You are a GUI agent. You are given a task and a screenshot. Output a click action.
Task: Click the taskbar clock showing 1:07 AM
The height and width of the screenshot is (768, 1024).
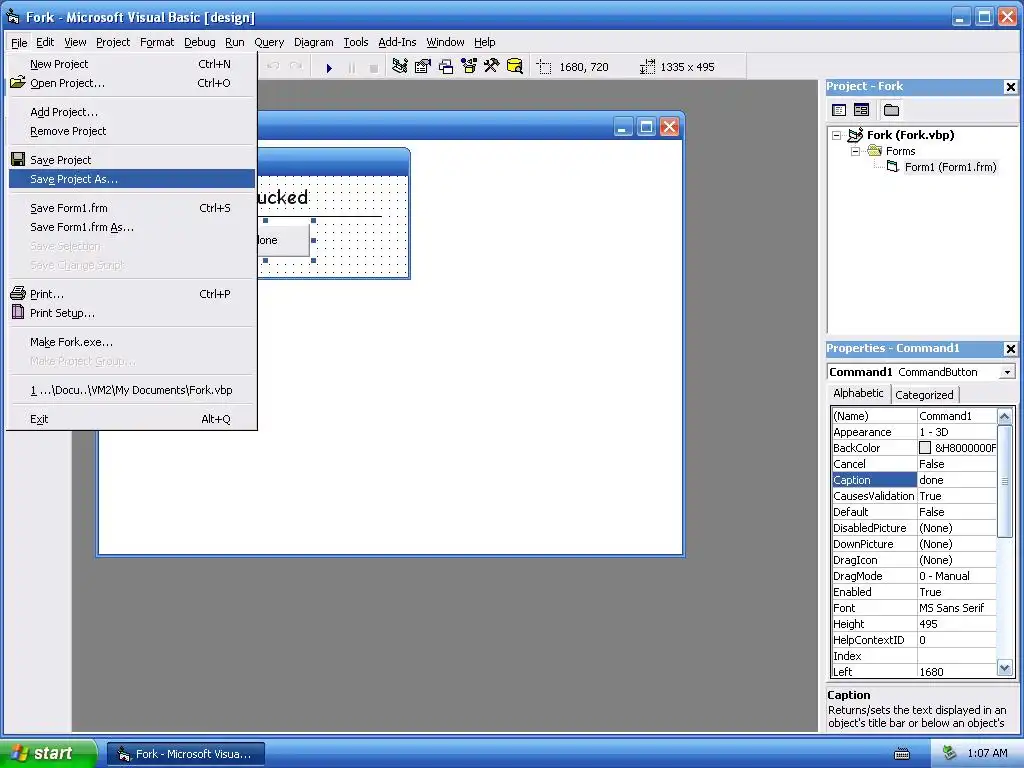(987, 753)
